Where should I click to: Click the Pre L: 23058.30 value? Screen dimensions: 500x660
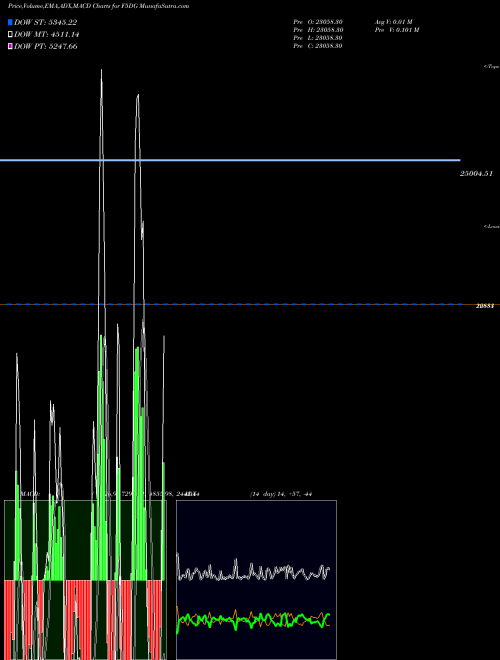coord(318,38)
